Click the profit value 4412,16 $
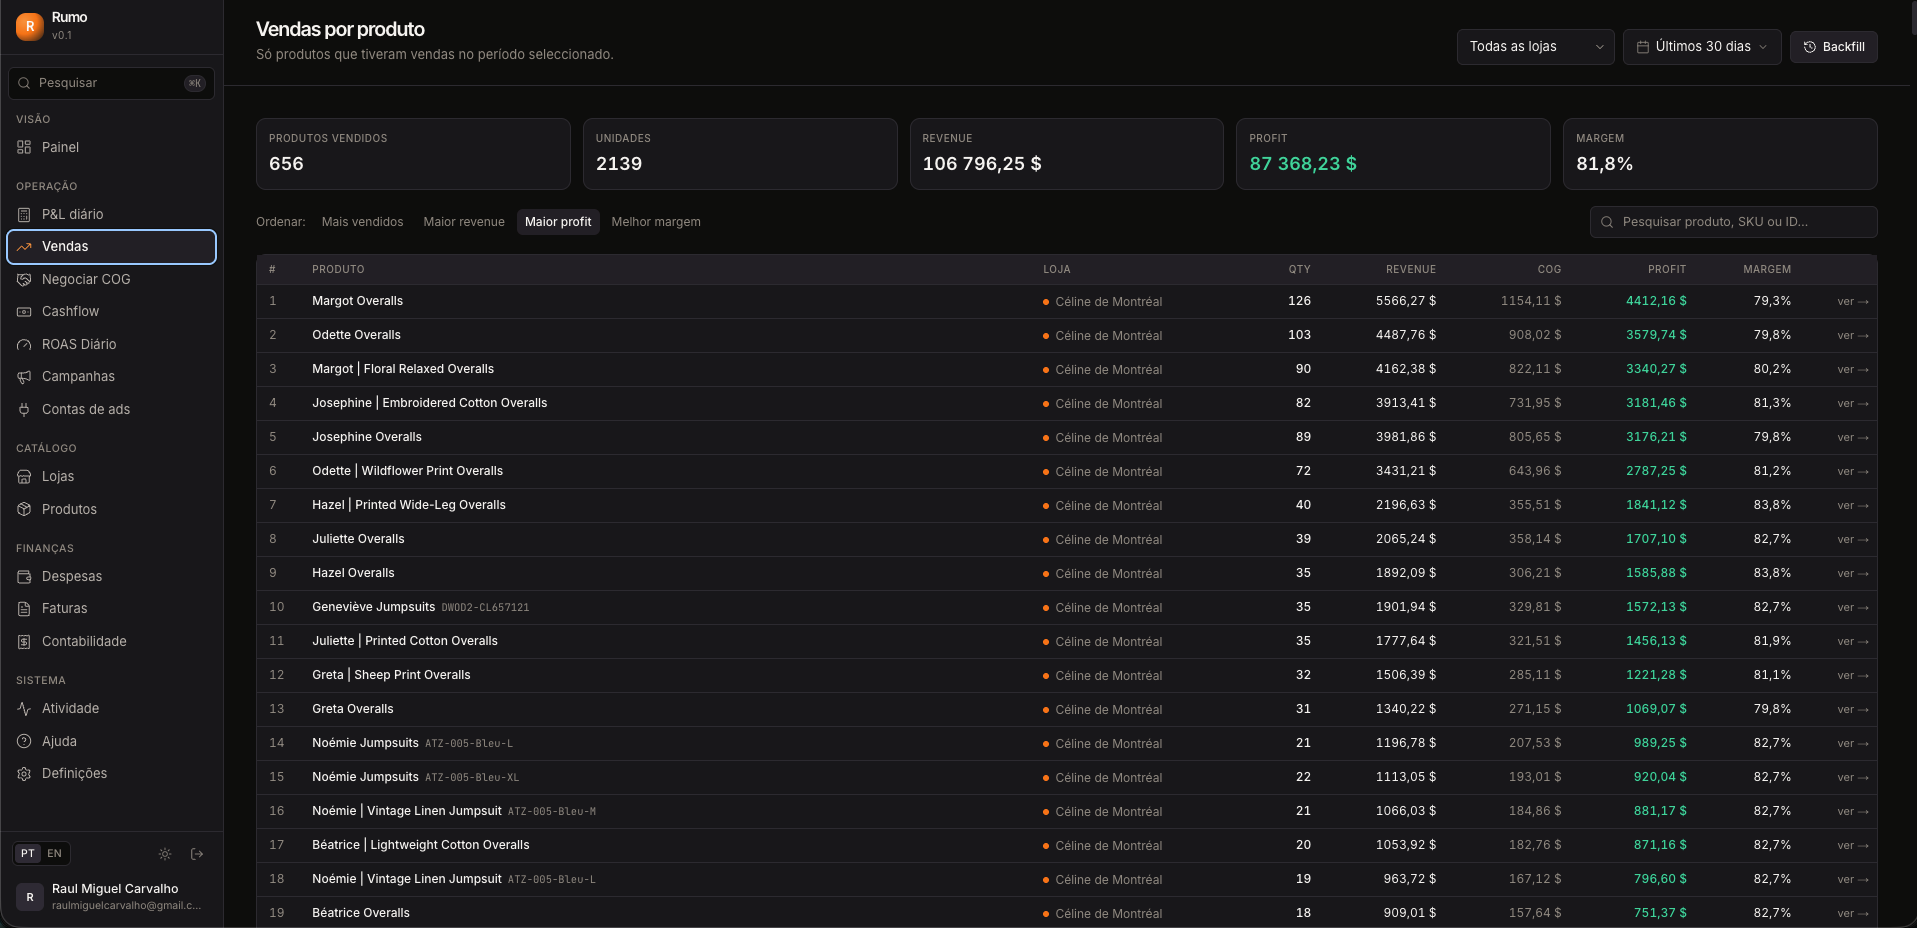 (1656, 301)
